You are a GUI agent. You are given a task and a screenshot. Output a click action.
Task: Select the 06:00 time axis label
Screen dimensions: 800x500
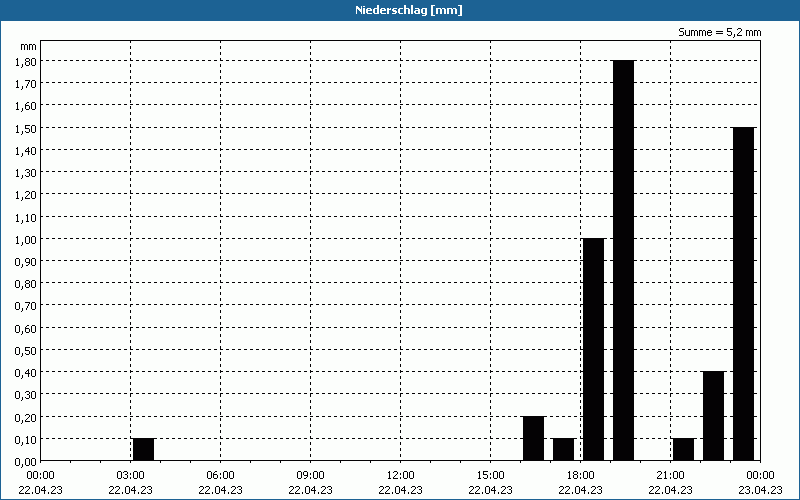(x=220, y=476)
